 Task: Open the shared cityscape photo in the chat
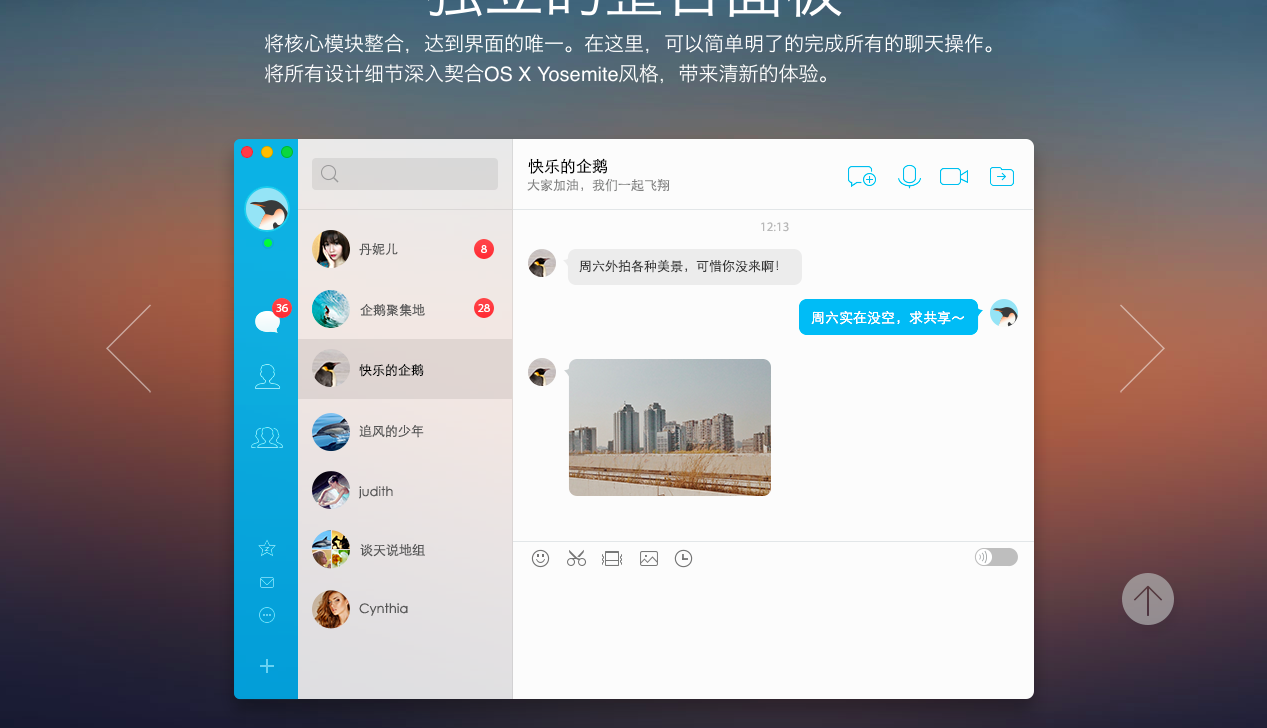click(669, 427)
